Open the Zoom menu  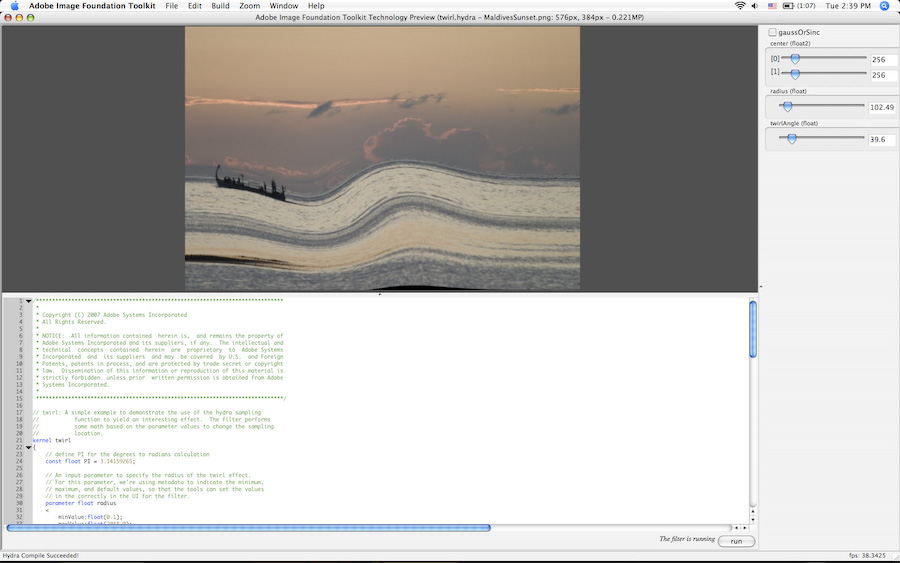pyautogui.click(x=249, y=6)
